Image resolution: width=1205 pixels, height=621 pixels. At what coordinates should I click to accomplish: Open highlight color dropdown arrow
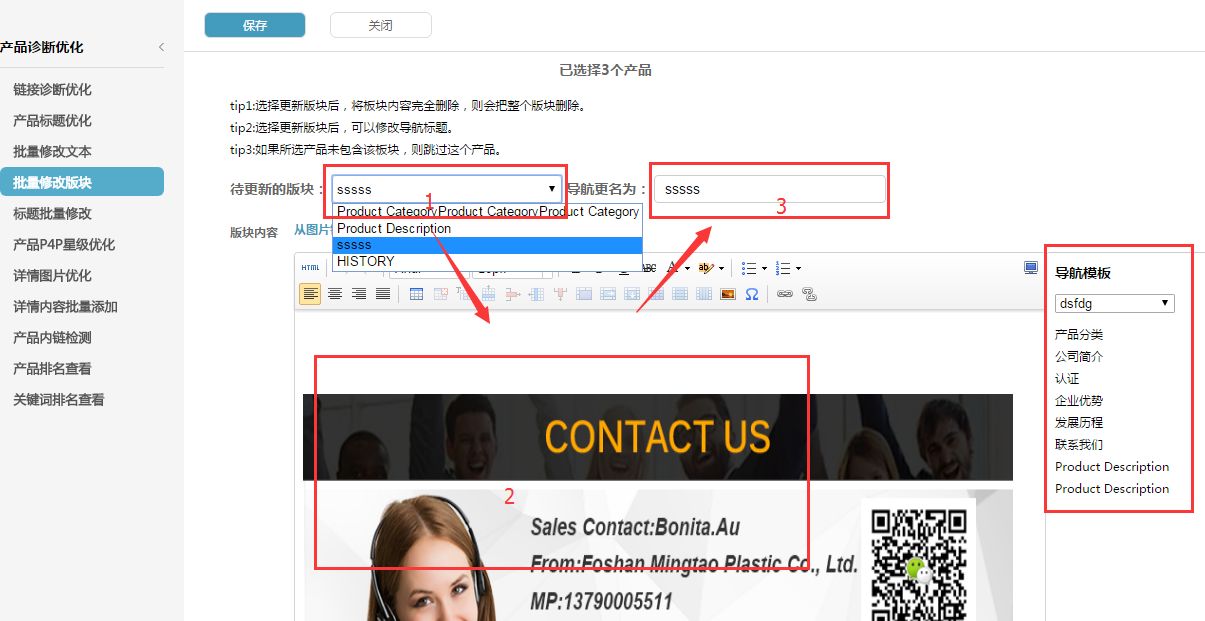[721, 268]
